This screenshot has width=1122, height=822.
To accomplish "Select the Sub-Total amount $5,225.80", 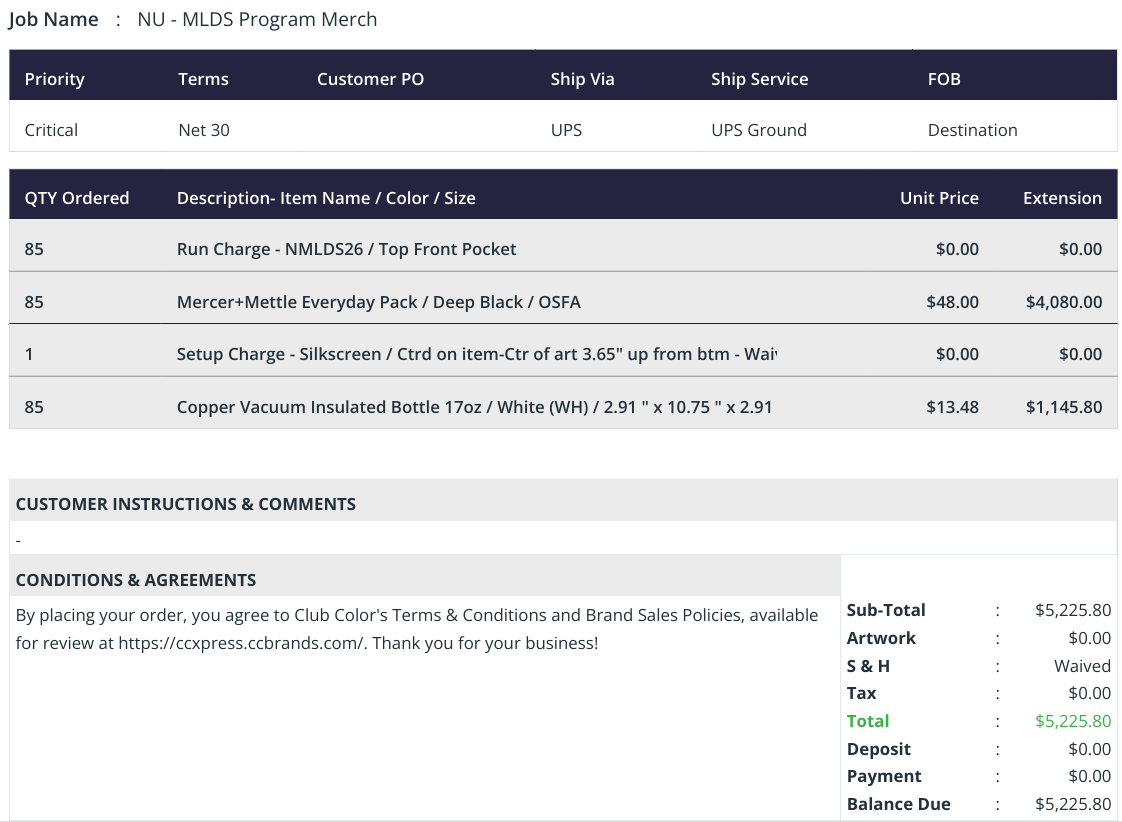I will pos(1073,610).
